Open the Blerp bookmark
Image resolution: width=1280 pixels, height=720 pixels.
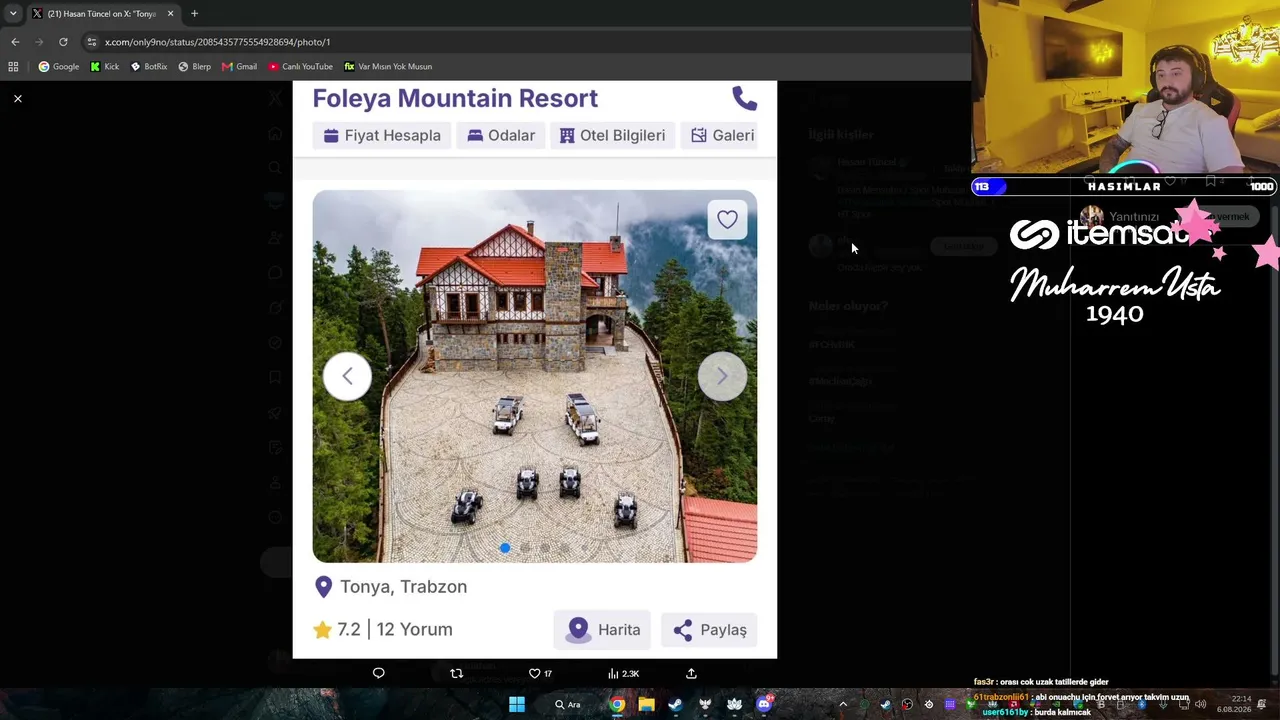pyautogui.click(x=194, y=67)
